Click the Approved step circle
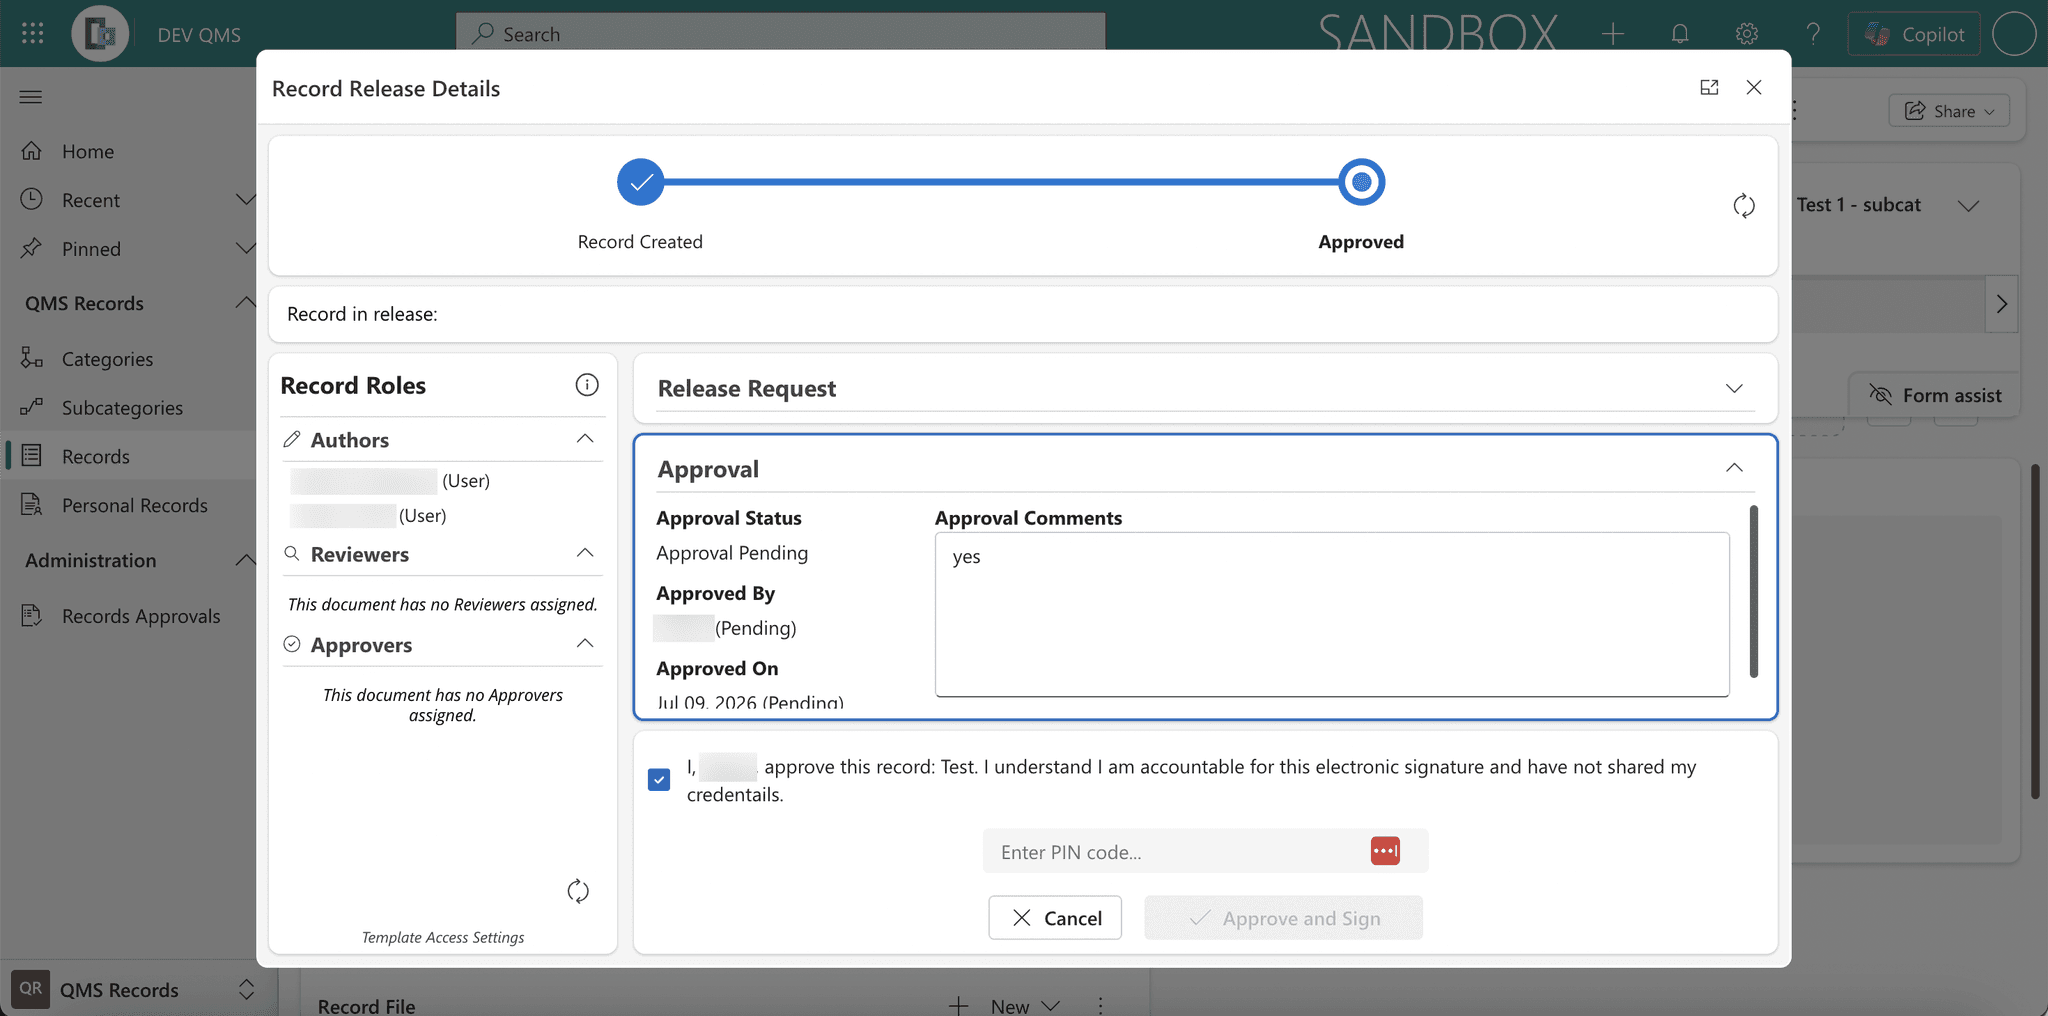 pyautogui.click(x=1361, y=182)
